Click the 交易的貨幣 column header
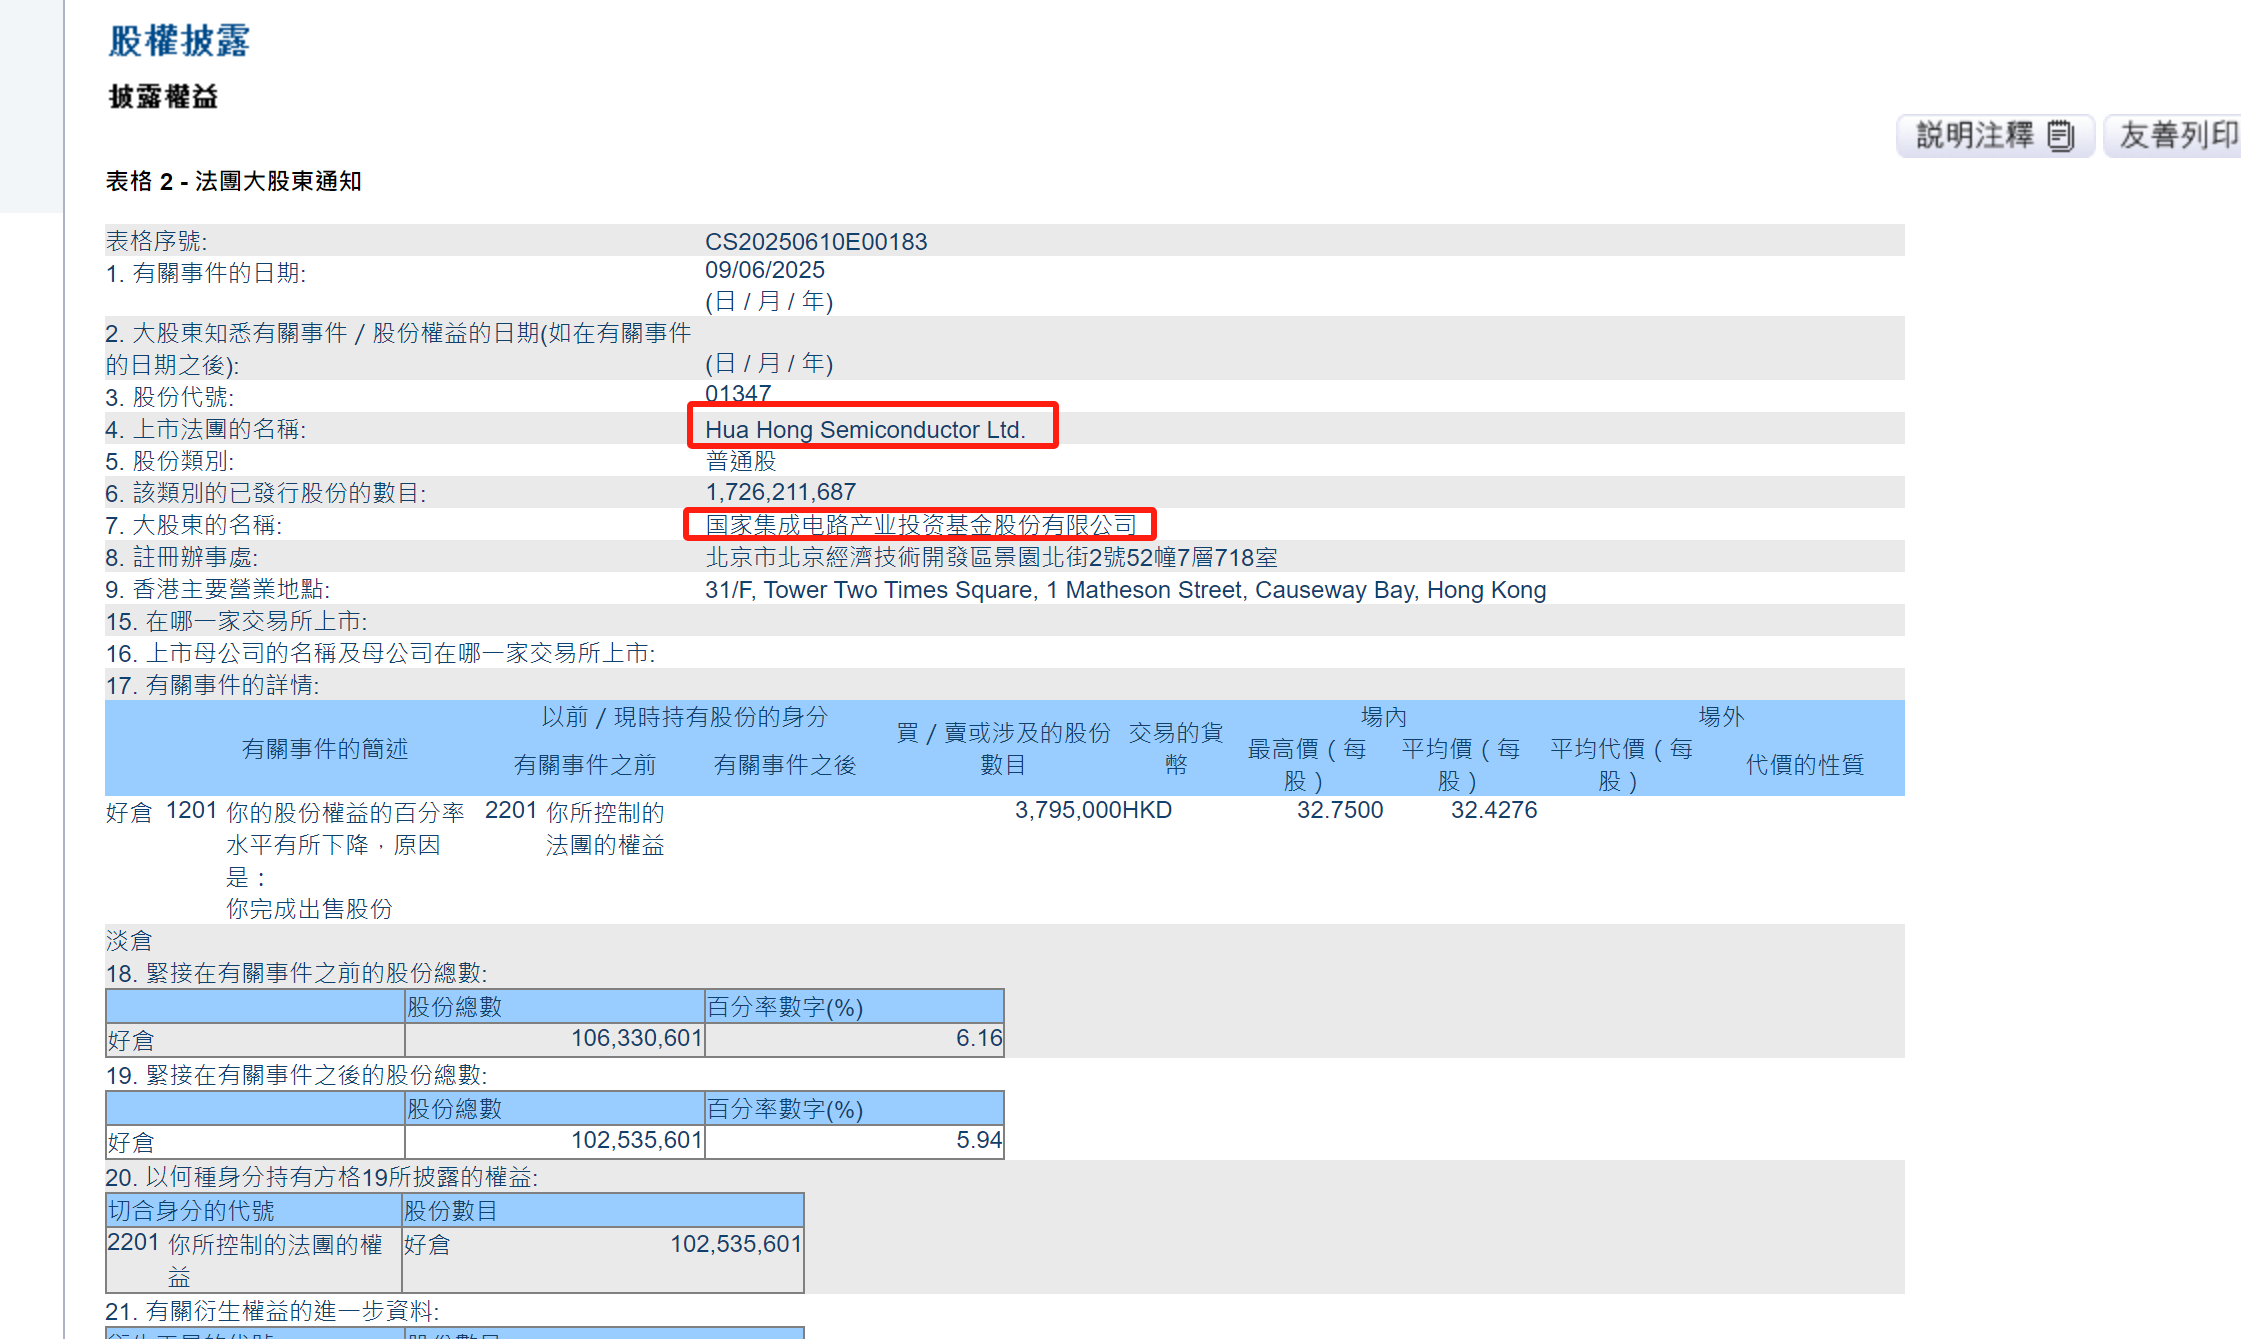This screenshot has width=2241, height=1339. tap(1176, 749)
